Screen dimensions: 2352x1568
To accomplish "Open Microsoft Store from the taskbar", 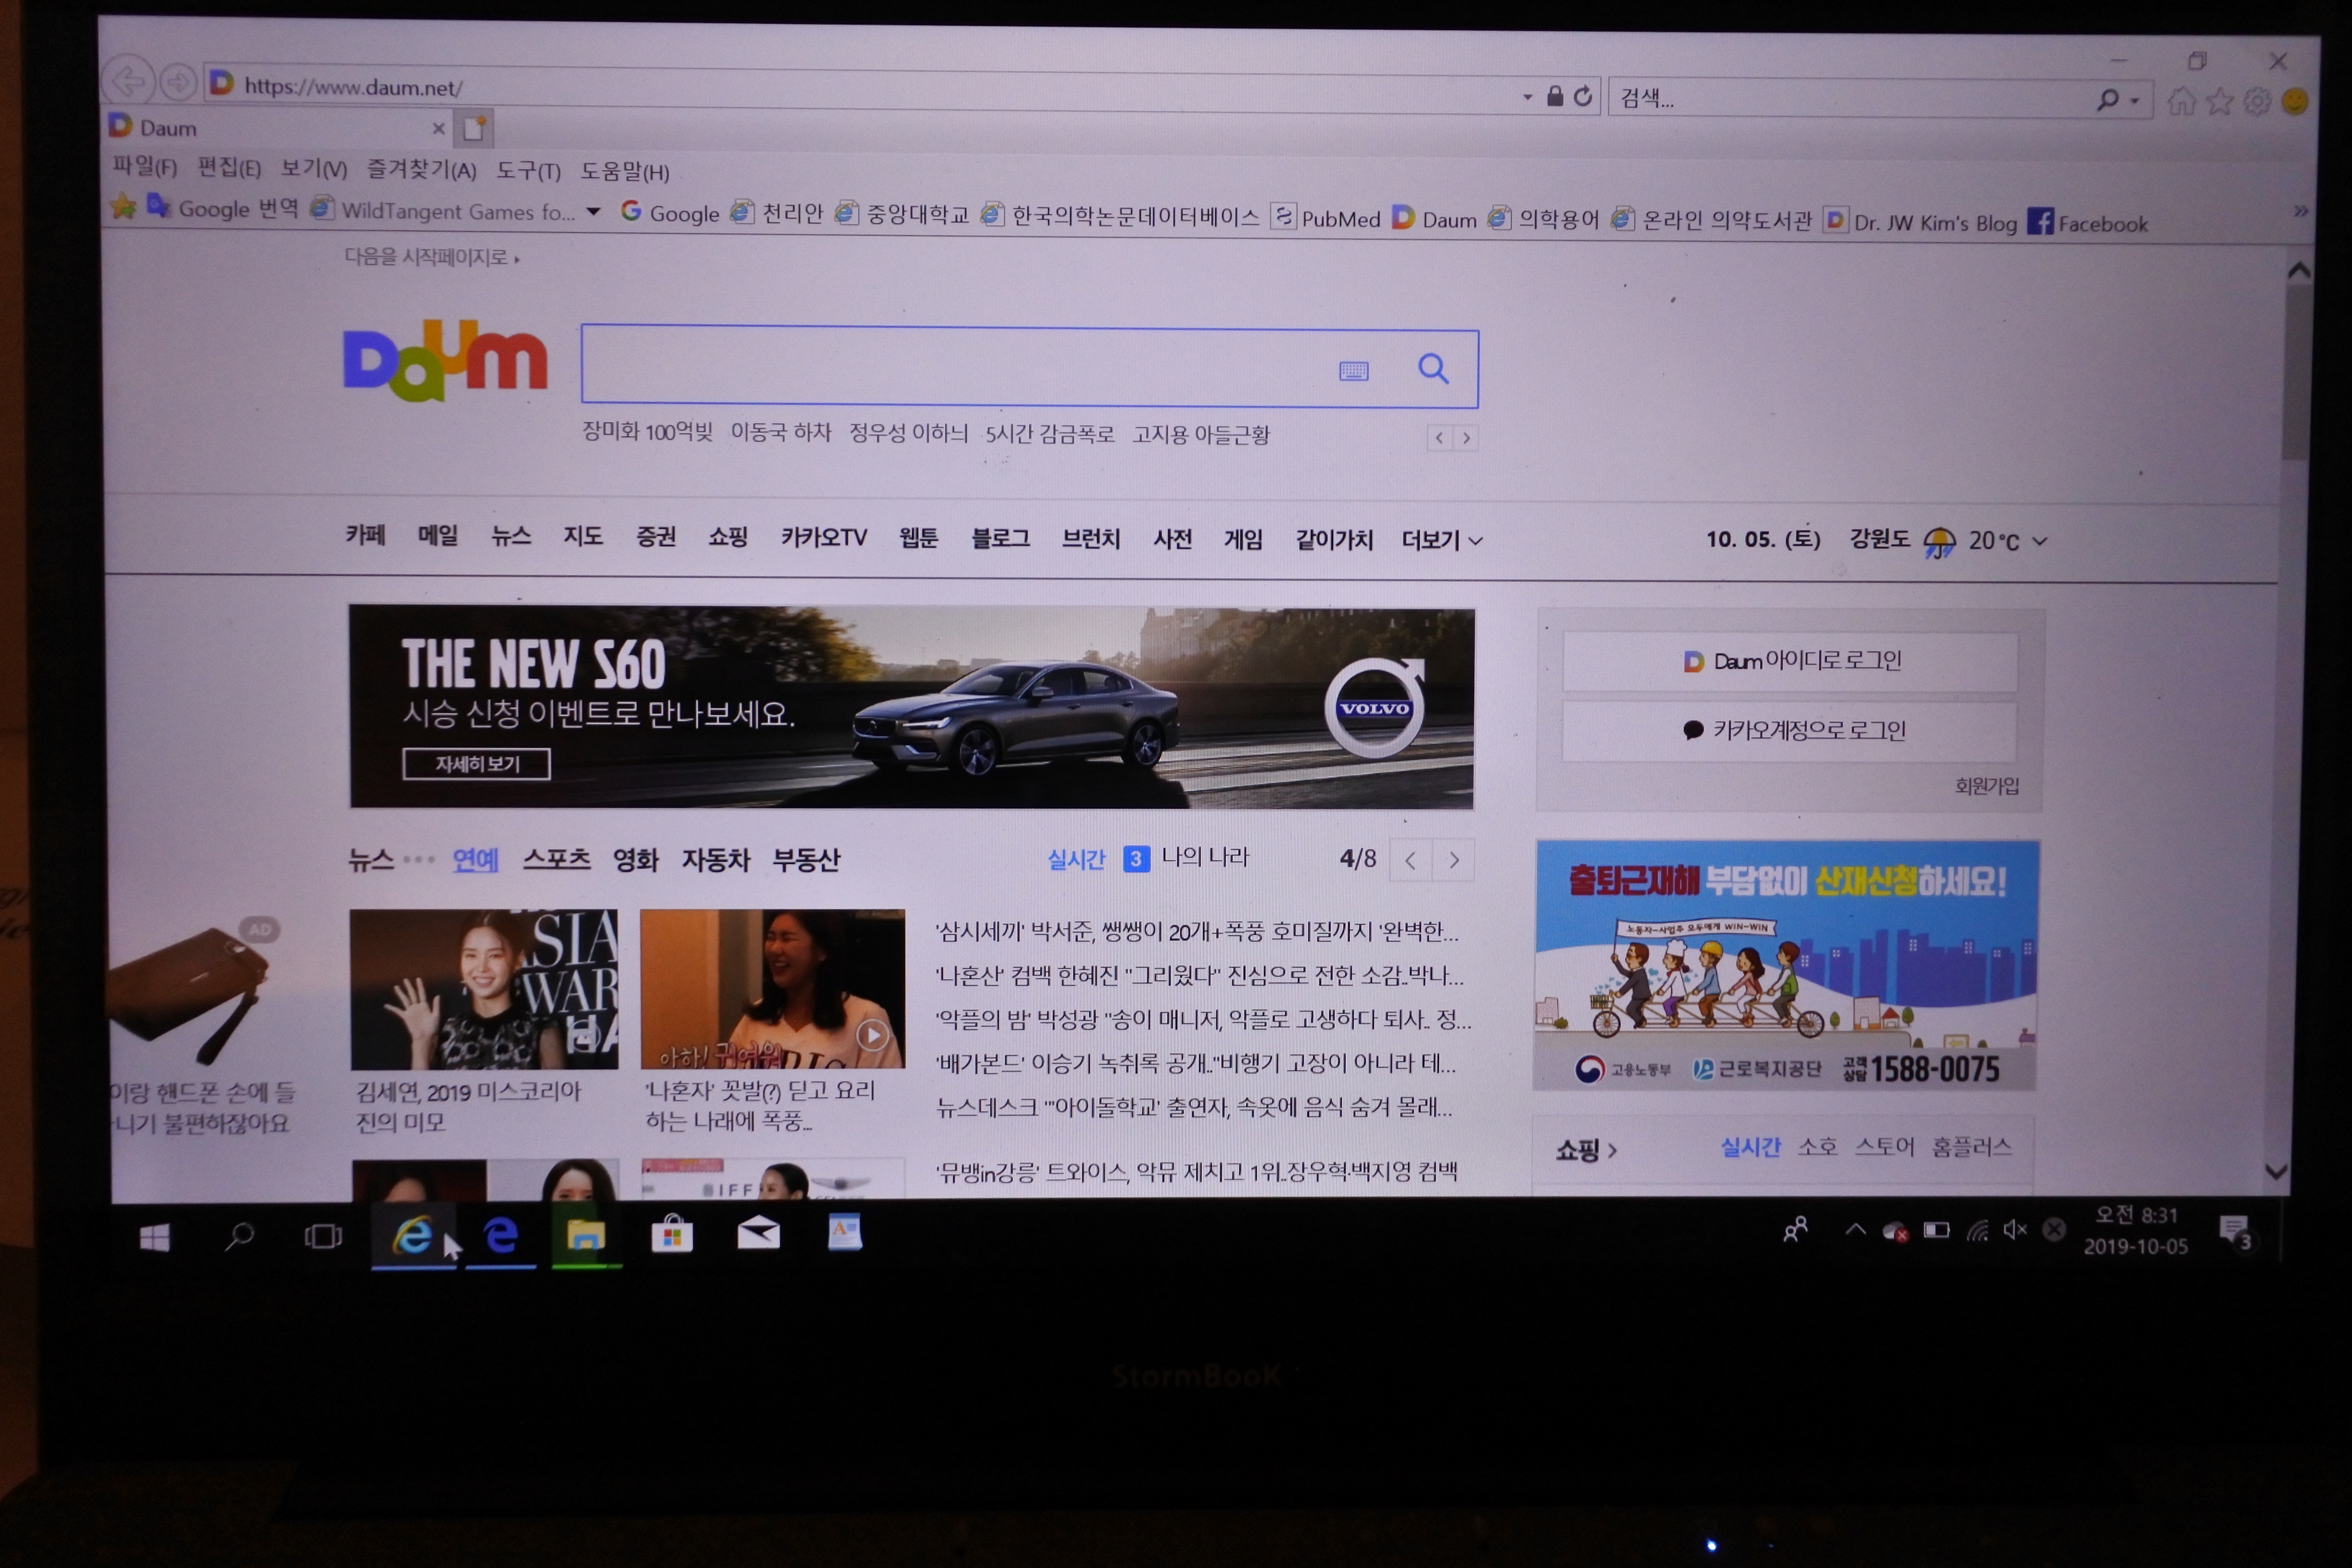I will point(672,1234).
